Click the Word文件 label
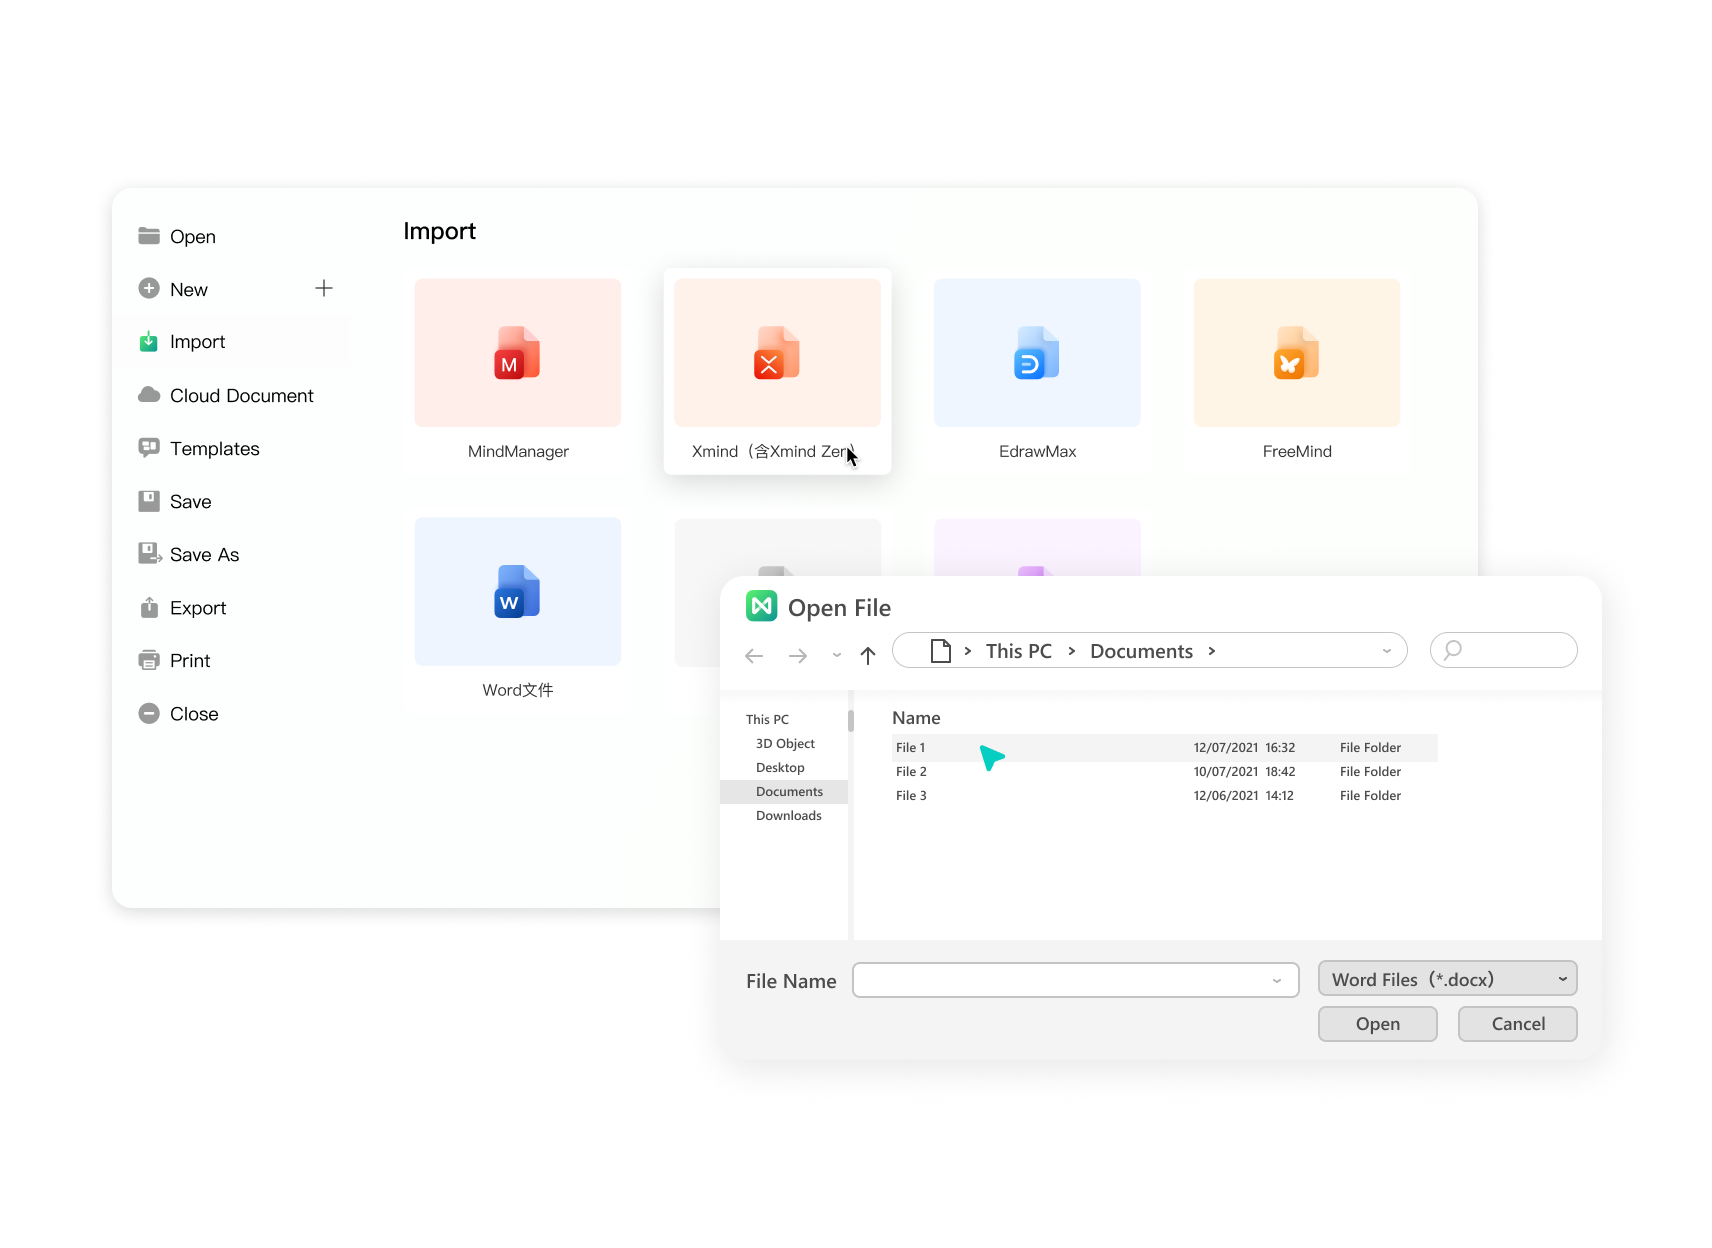 pos(518,690)
